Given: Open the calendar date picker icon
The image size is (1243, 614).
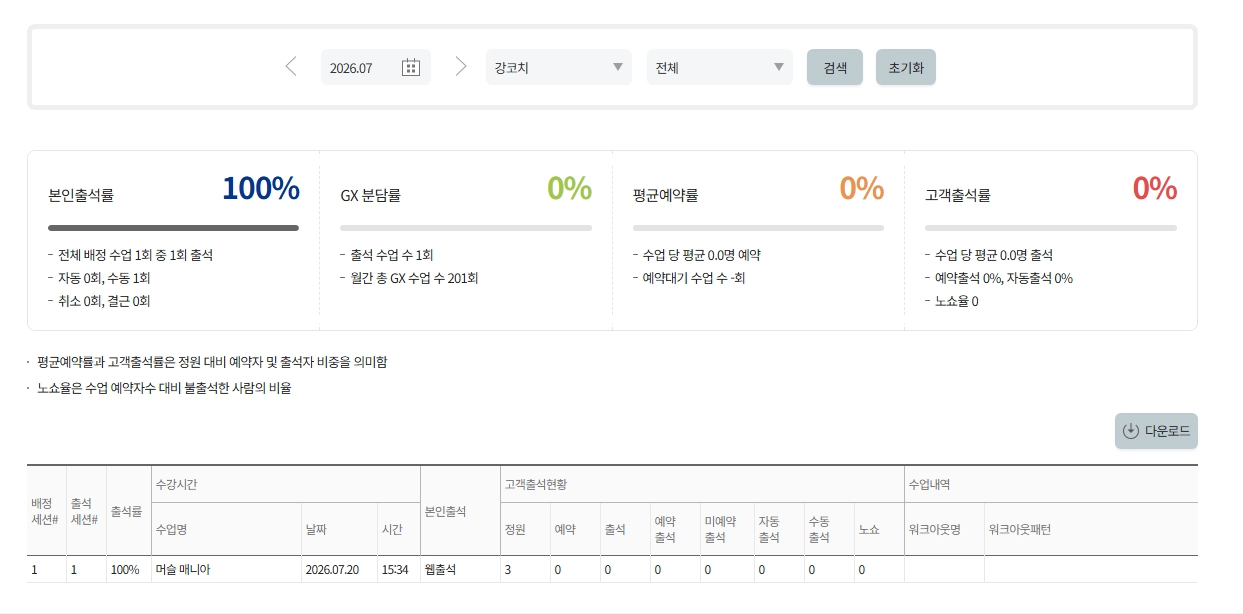Looking at the screenshot, I should pyautogui.click(x=411, y=67).
